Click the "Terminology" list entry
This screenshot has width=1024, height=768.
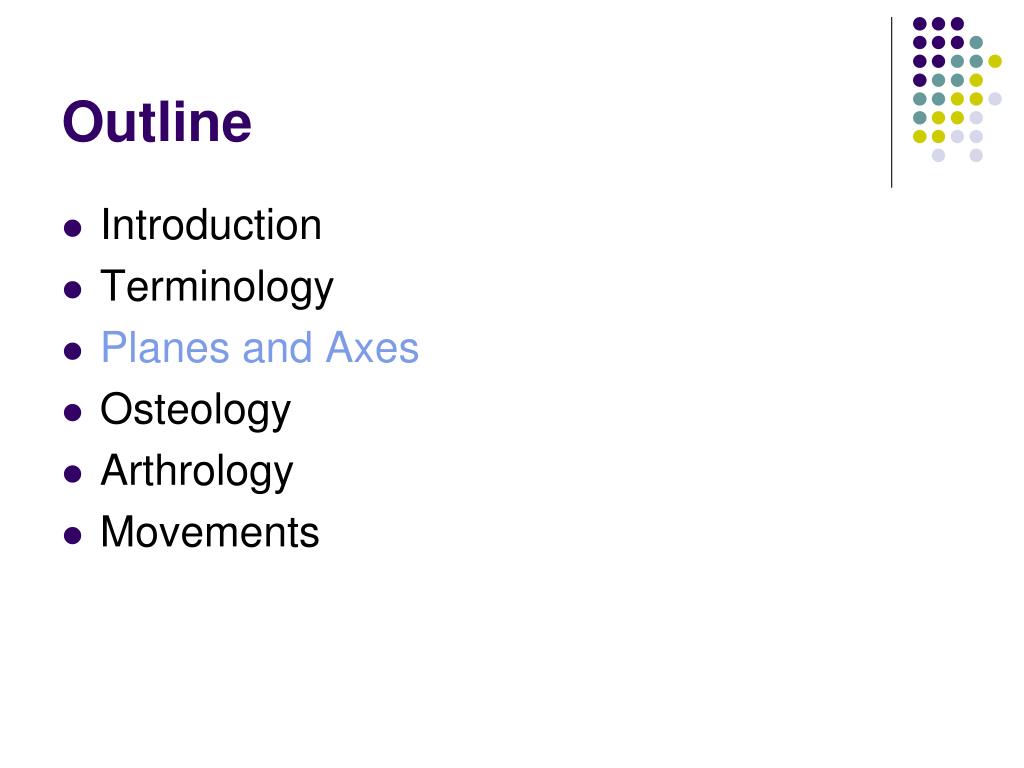pyautogui.click(x=217, y=288)
